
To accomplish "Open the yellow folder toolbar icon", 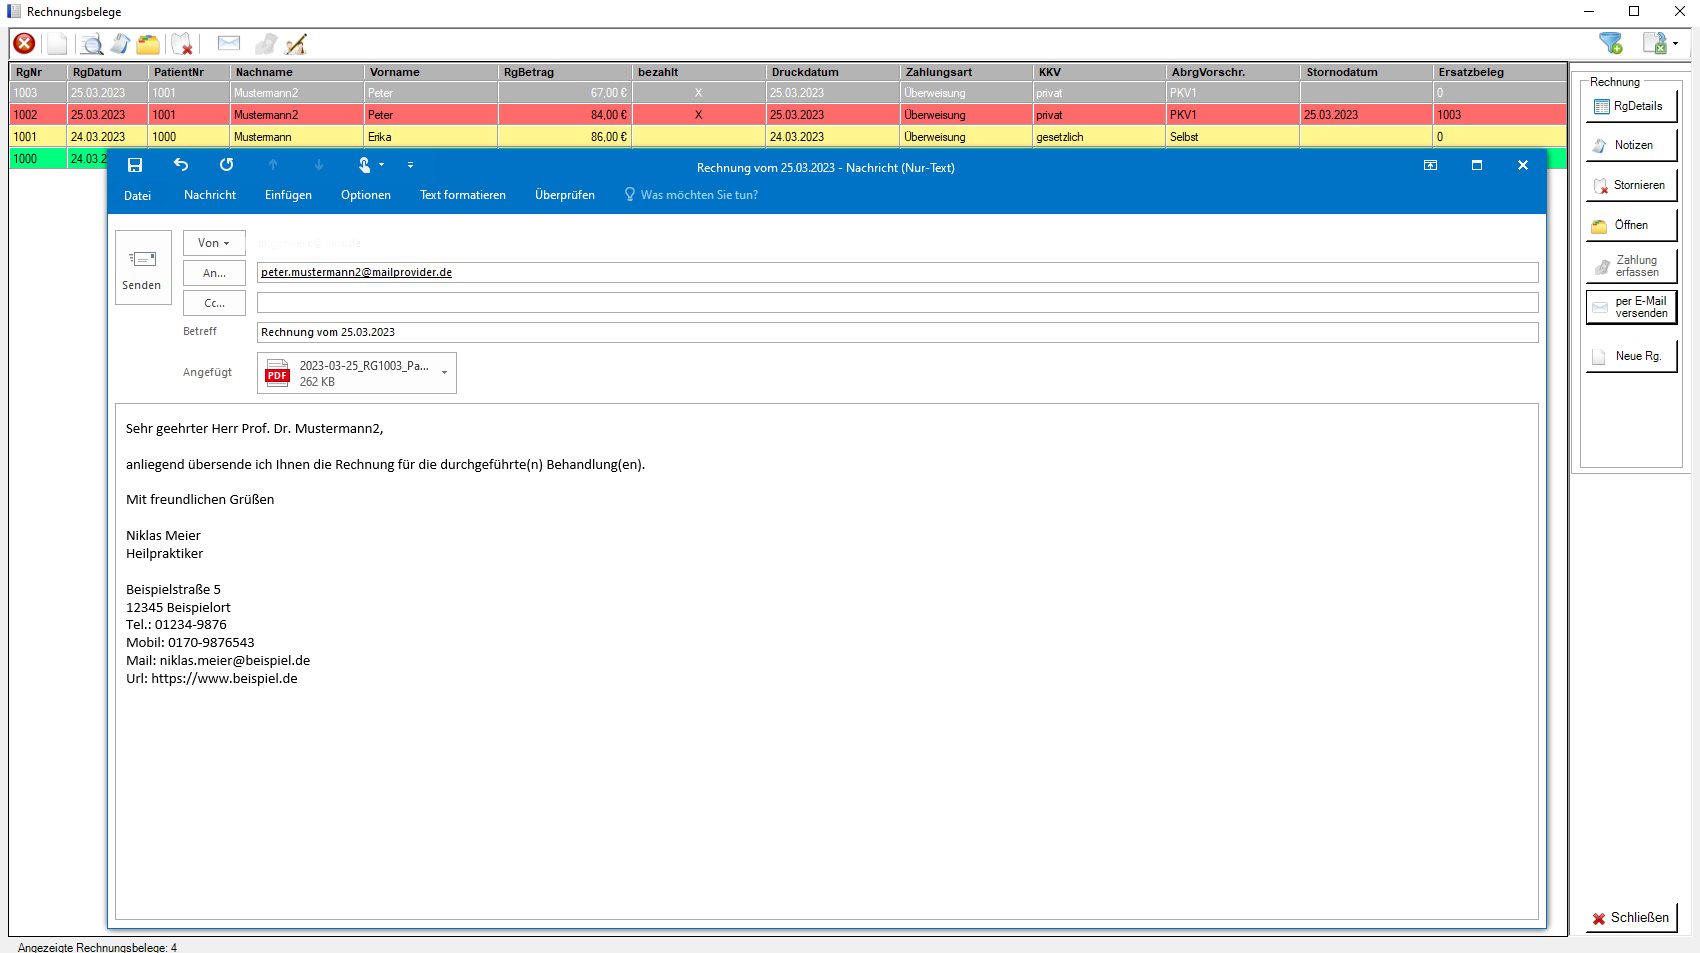I will coord(148,44).
